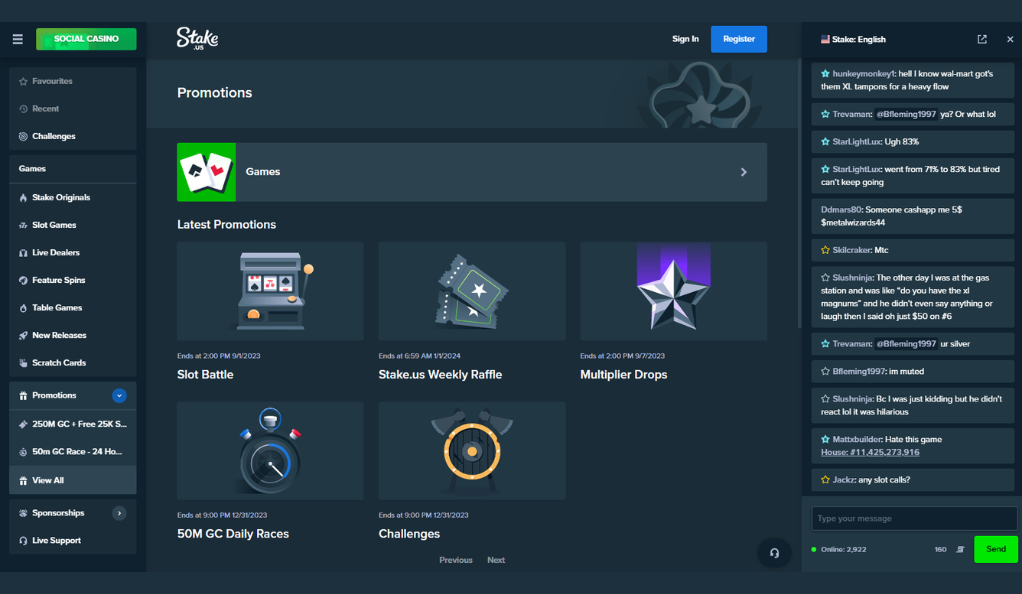Image resolution: width=1022 pixels, height=594 pixels.
Task: Collapse the Promotions sidebar section
Action: point(119,396)
